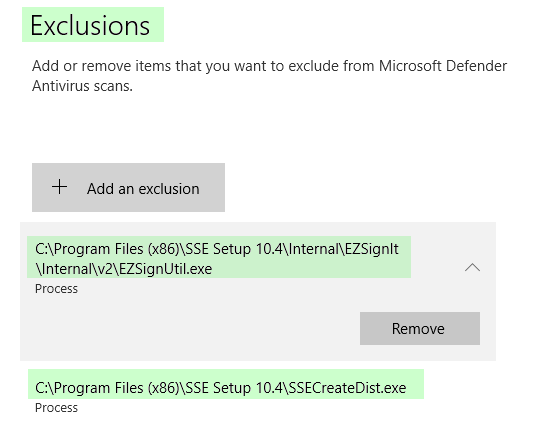Image resolution: width=533 pixels, height=434 pixels.
Task: Click the Process label under SSECreateDist.exe
Action: [56, 407]
